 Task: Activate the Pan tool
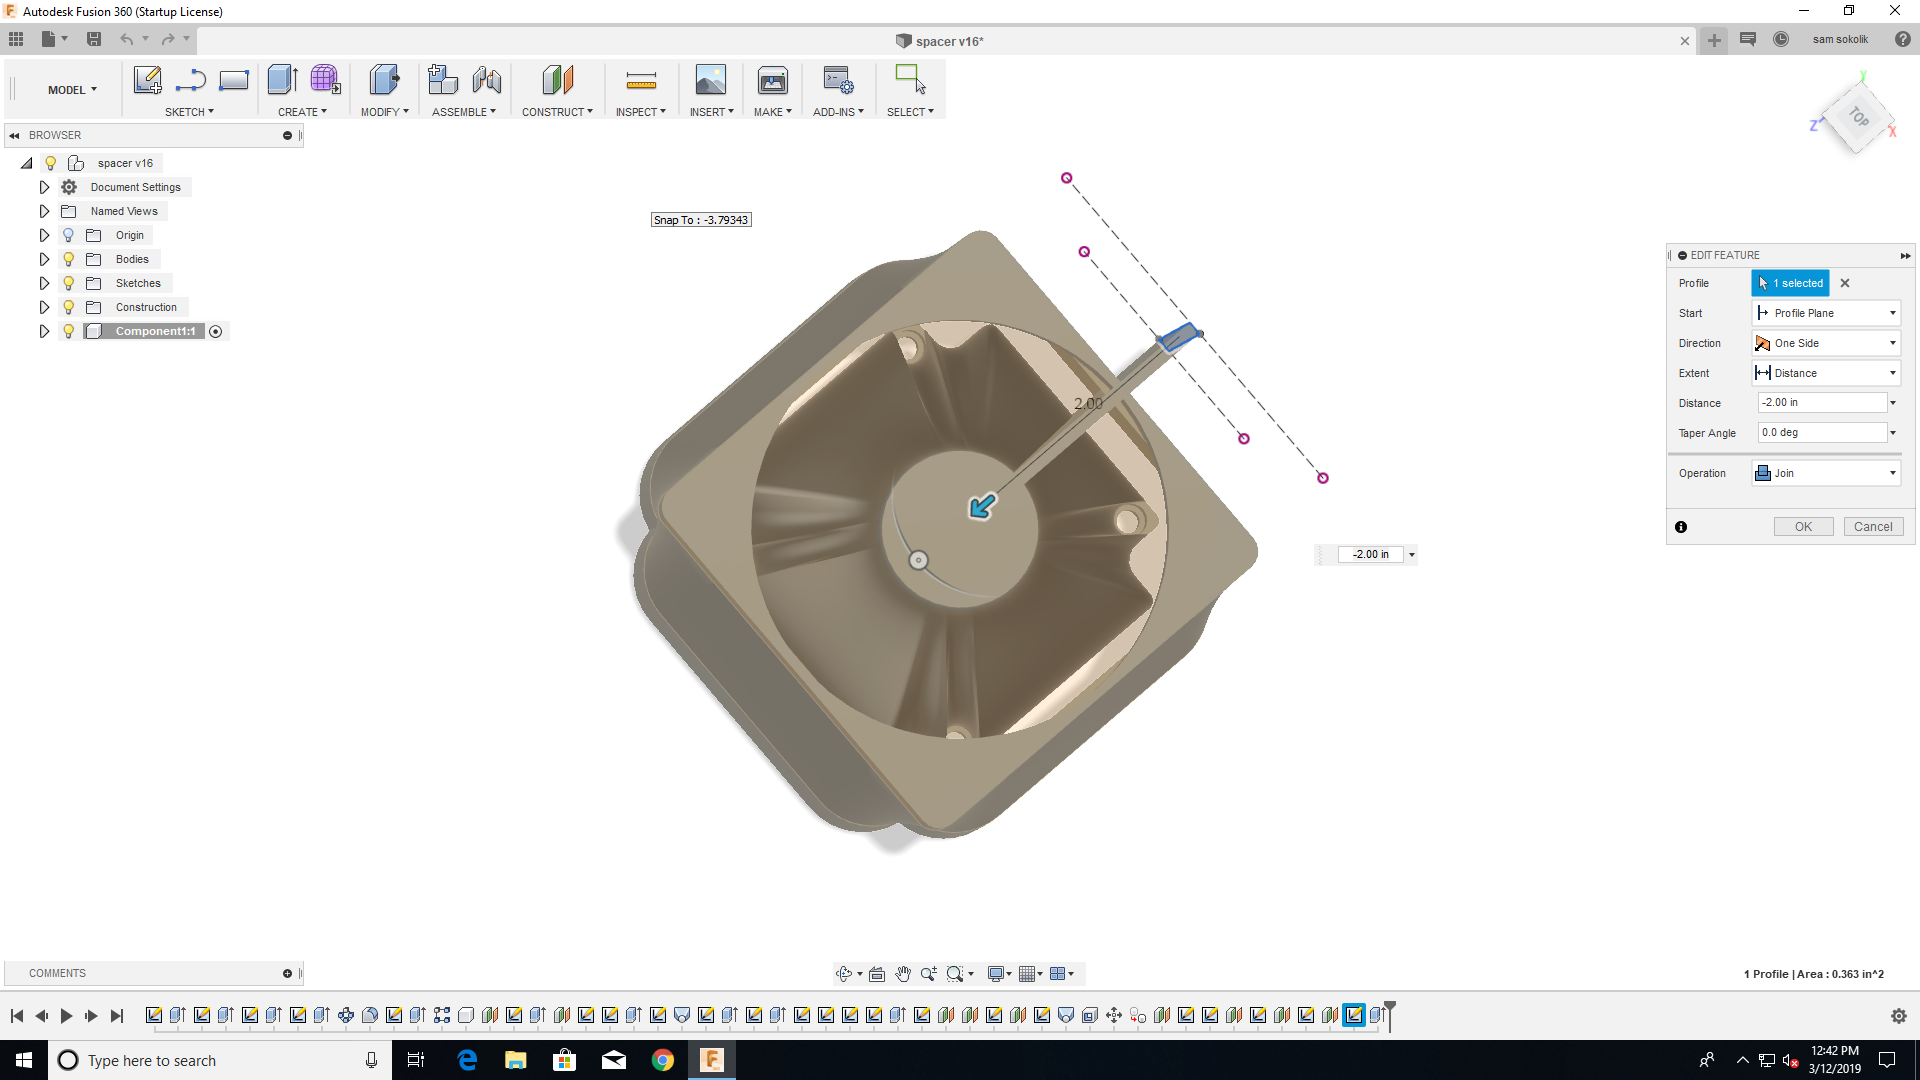click(x=903, y=973)
